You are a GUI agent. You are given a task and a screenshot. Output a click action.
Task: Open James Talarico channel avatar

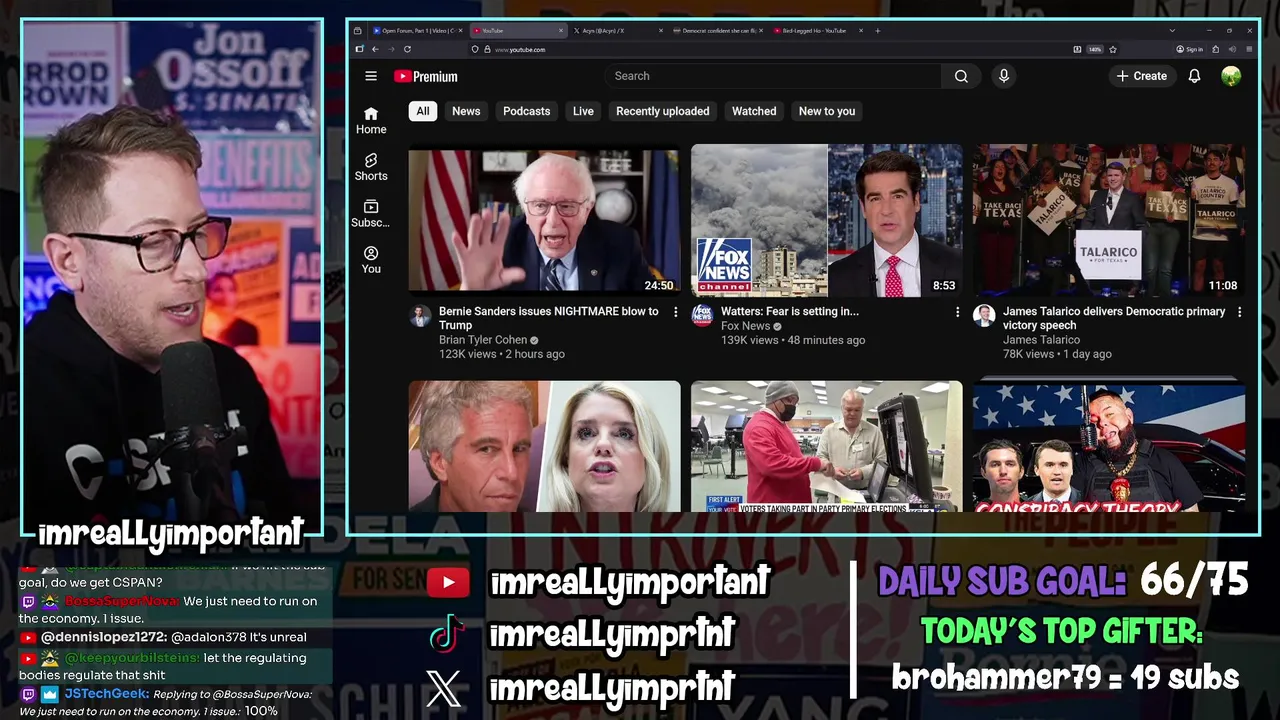click(985, 316)
